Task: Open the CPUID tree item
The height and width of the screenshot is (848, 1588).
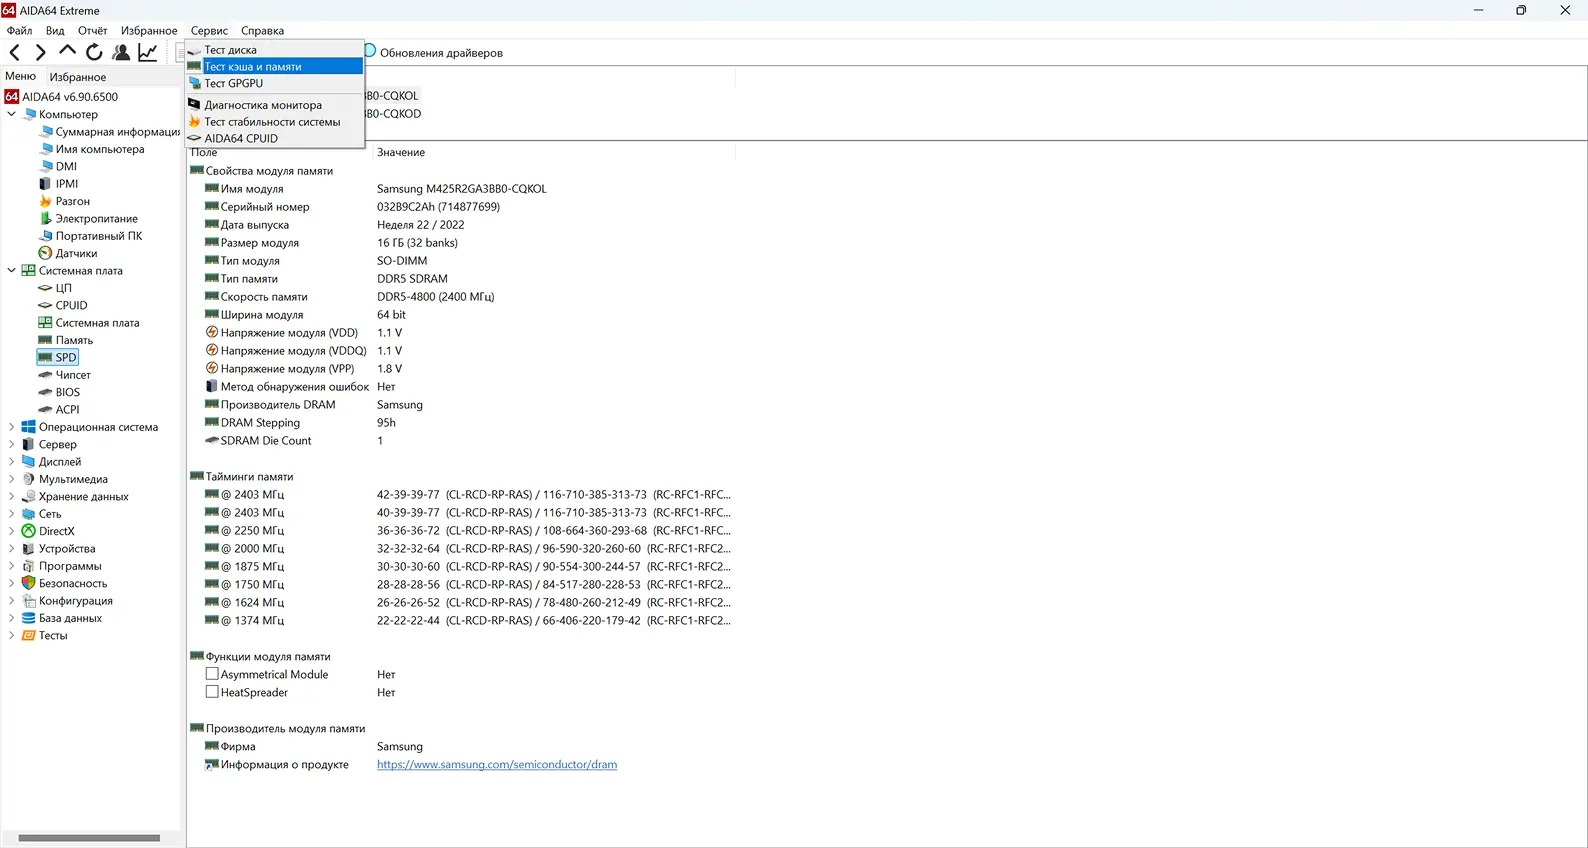Action: 71,305
